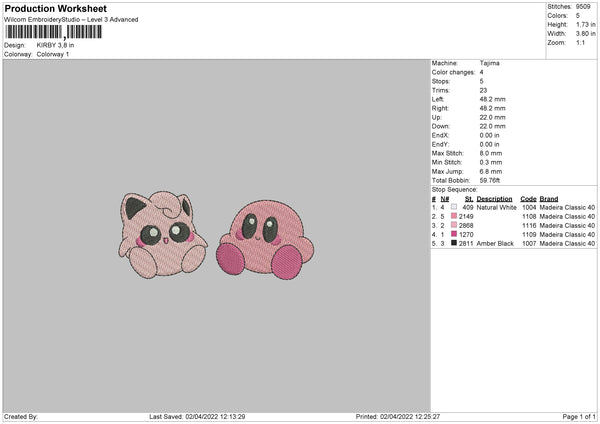
Task: Click the Natural White color swatch
Action: point(455,207)
